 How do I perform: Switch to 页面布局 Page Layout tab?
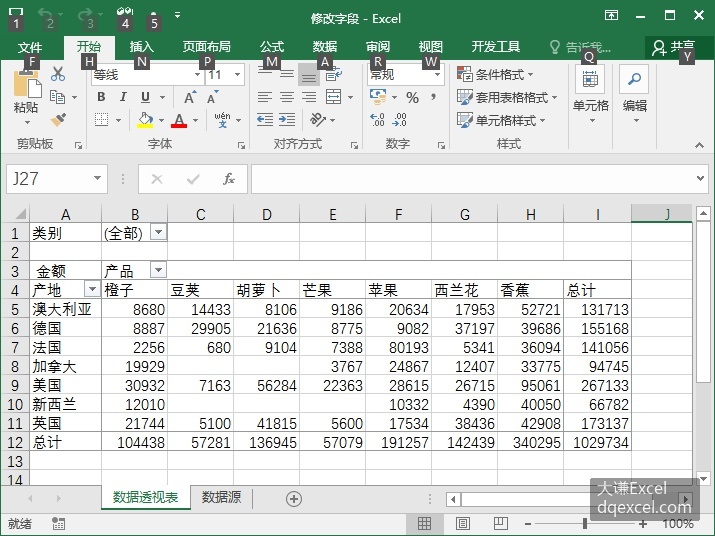pos(207,47)
